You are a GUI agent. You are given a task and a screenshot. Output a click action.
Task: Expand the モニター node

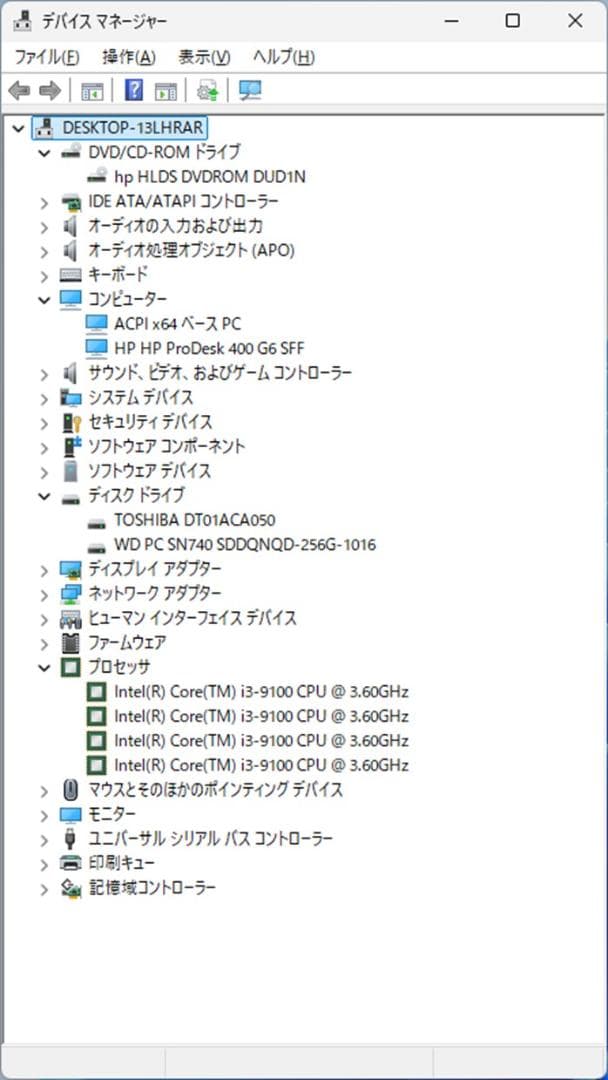[45, 816]
